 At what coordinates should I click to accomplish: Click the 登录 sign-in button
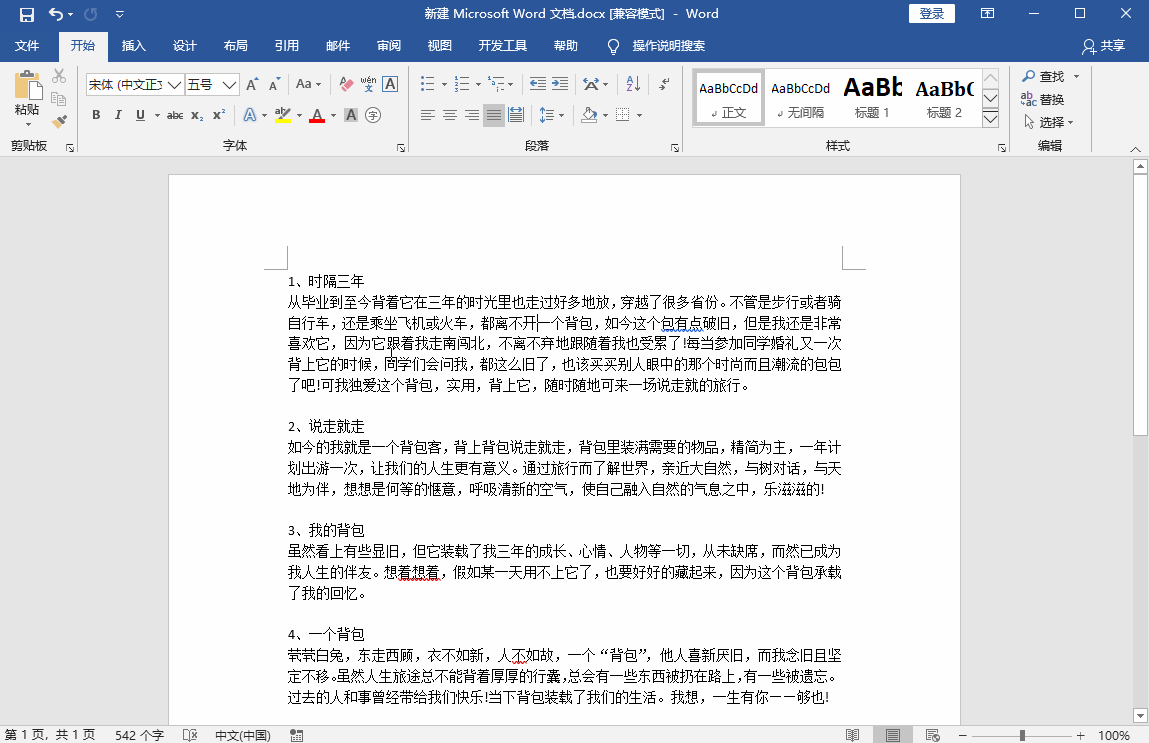(x=931, y=14)
